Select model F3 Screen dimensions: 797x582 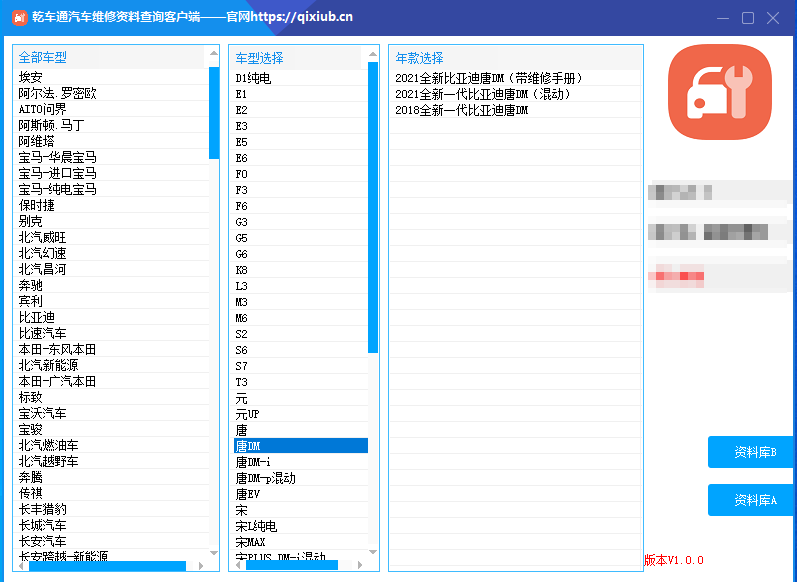click(x=300, y=190)
